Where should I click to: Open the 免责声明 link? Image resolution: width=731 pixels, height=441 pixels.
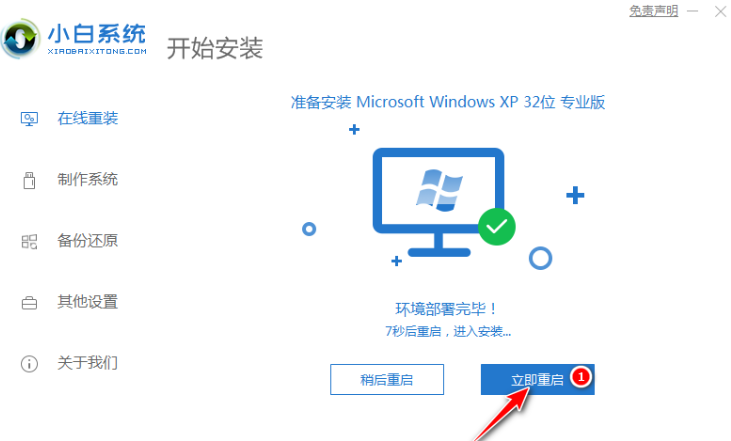click(654, 11)
